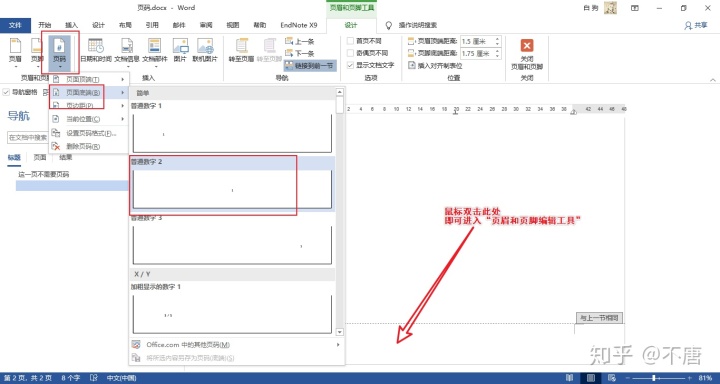Open the 文件 (File) tab

point(16,25)
